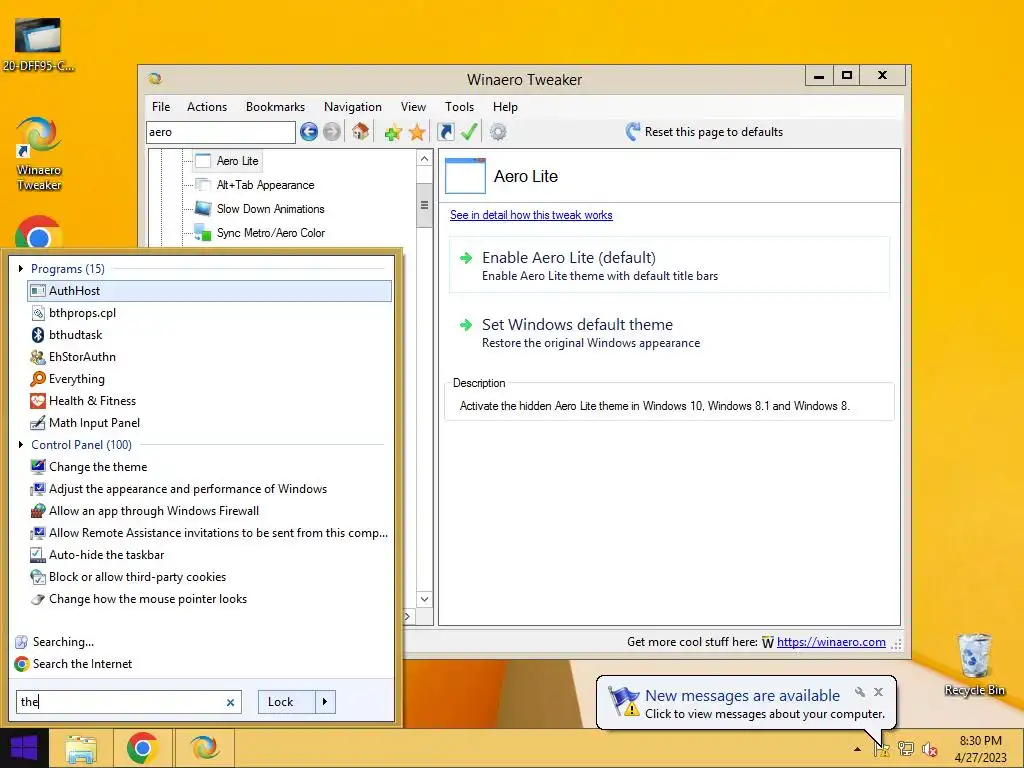Click the green checkmark toolbar icon
This screenshot has height=768, width=1024.
(x=469, y=132)
